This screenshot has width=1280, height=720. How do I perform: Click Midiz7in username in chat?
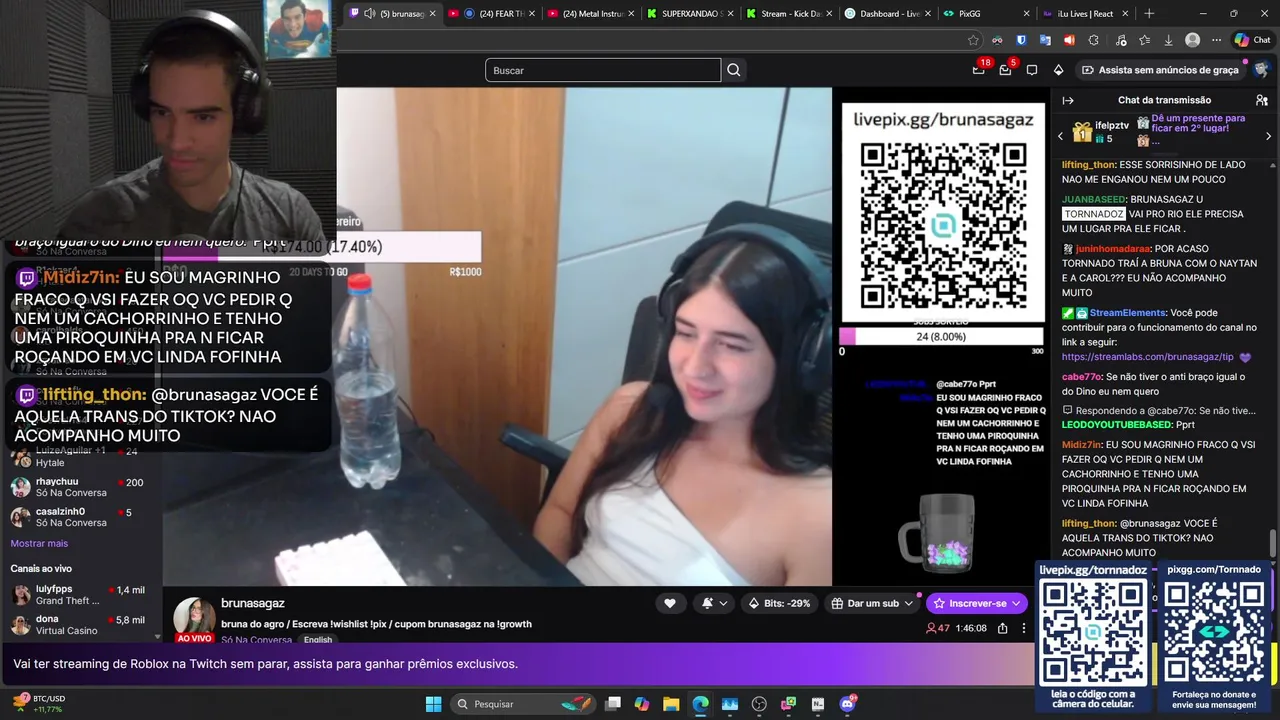(x=1082, y=444)
